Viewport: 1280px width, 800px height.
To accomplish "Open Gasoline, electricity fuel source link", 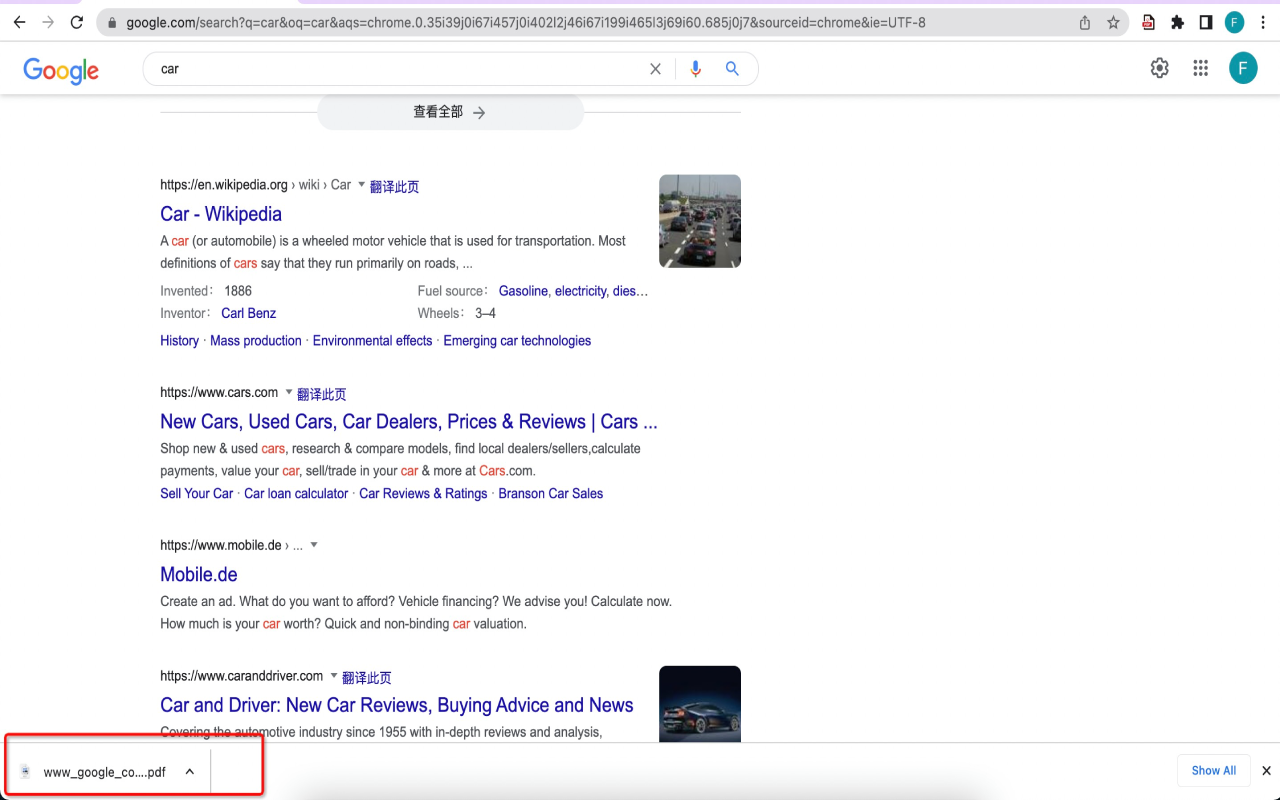I will point(573,291).
